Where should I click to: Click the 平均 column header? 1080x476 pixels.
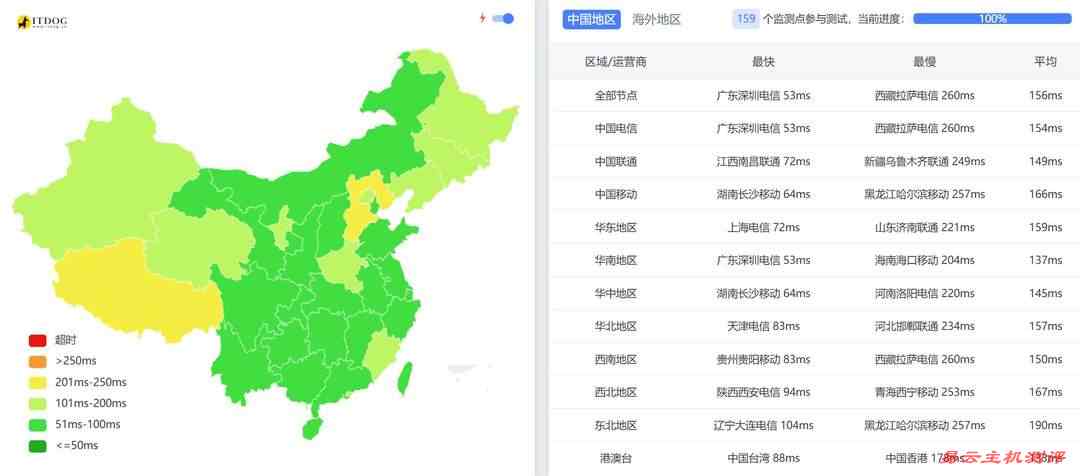coord(1045,62)
